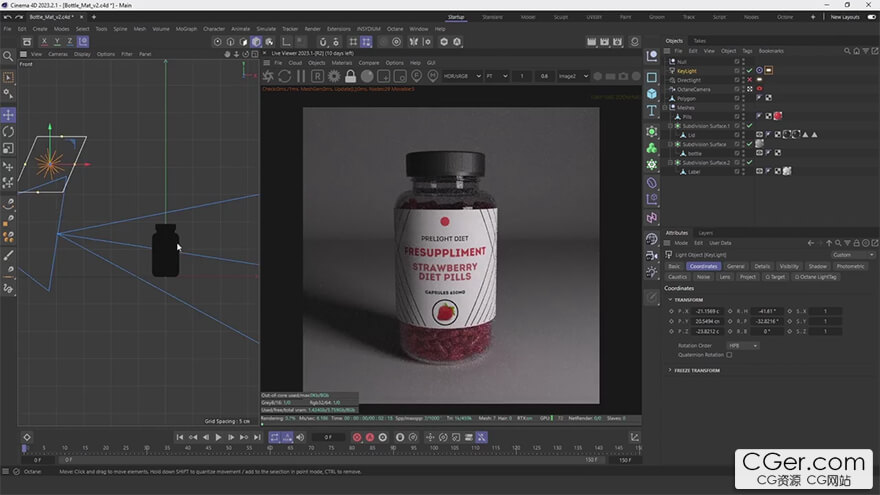
Task: Switch to the Layers tab
Action: click(705, 233)
